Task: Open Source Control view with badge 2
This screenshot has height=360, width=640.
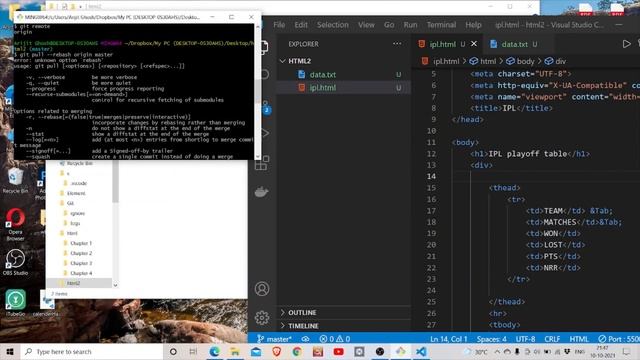Action: (x=264, y=107)
